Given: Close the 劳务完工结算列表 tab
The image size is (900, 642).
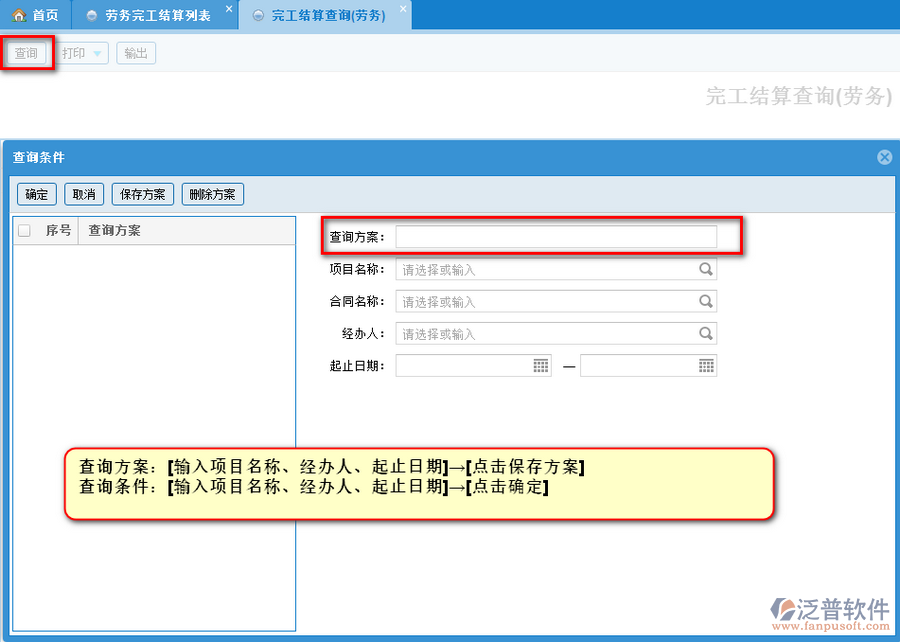Looking at the screenshot, I should (x=228, y=9).
